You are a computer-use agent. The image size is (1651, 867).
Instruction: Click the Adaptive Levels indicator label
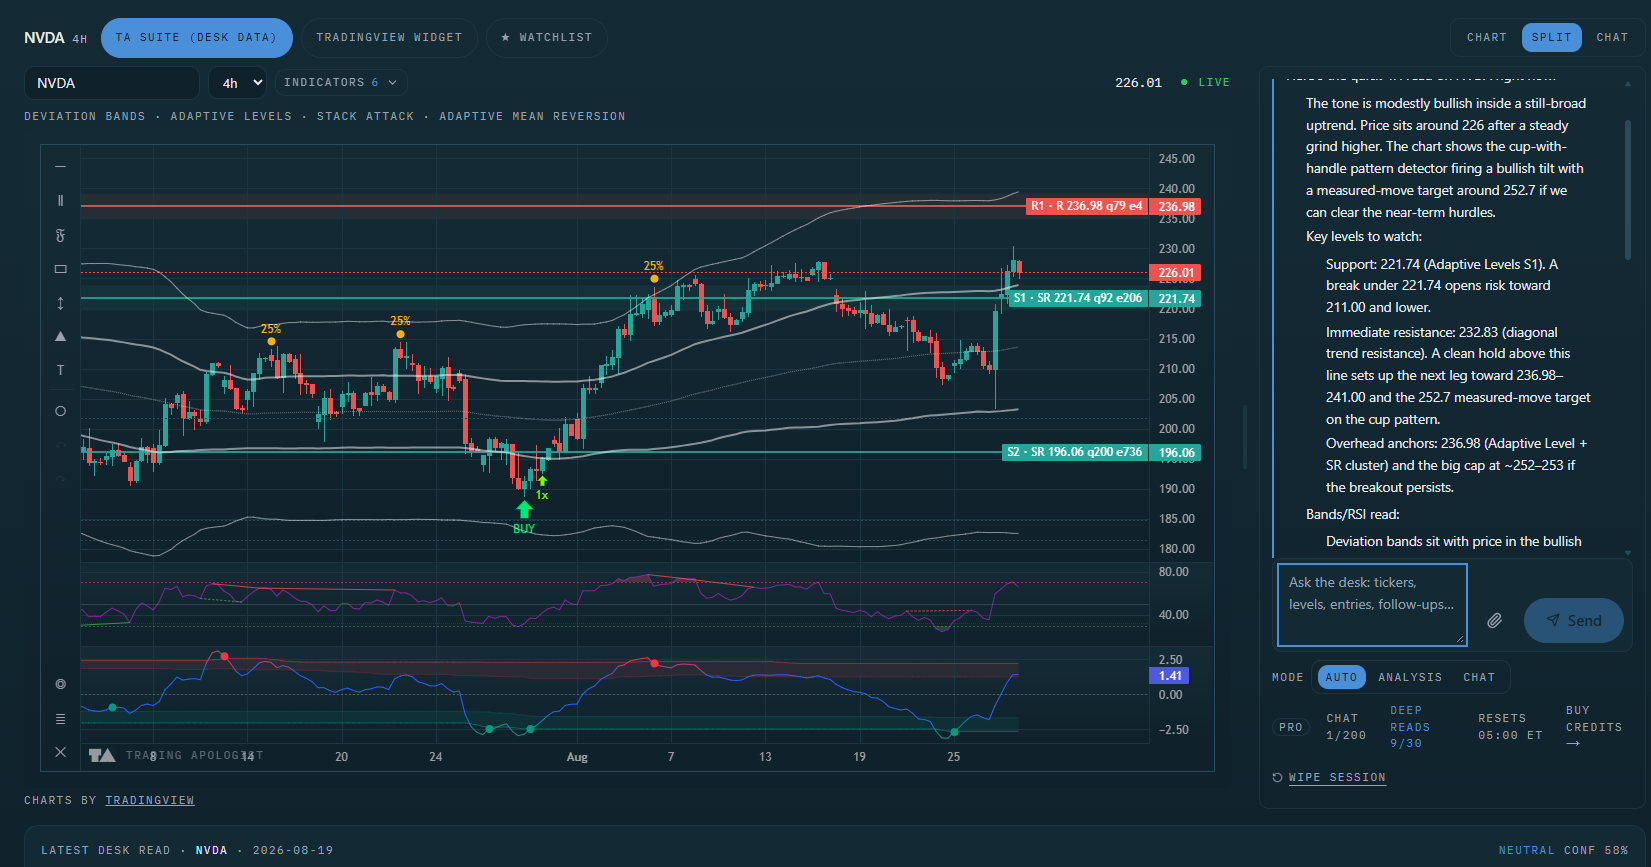231,117
